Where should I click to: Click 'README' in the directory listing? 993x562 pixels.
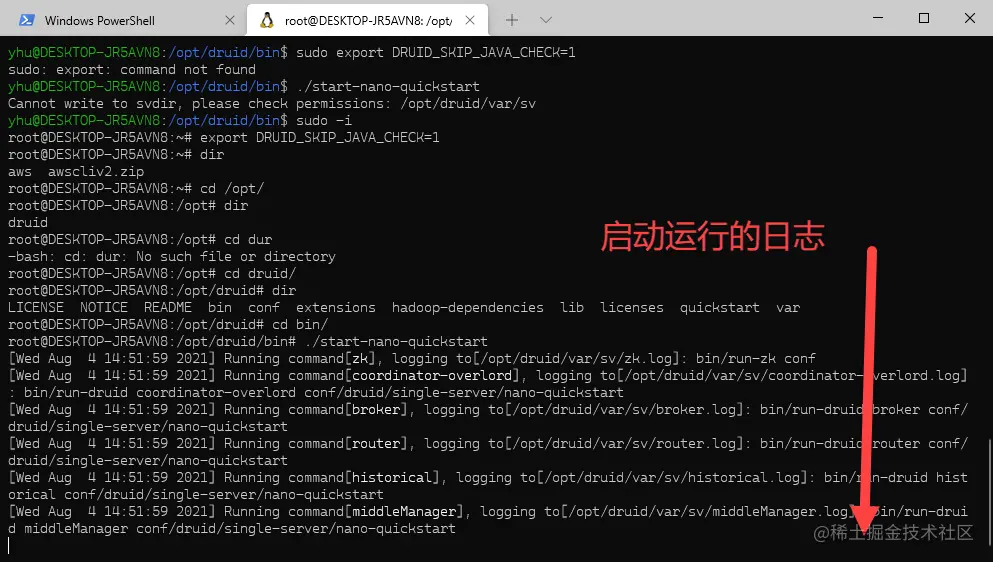tap(168, 308)
